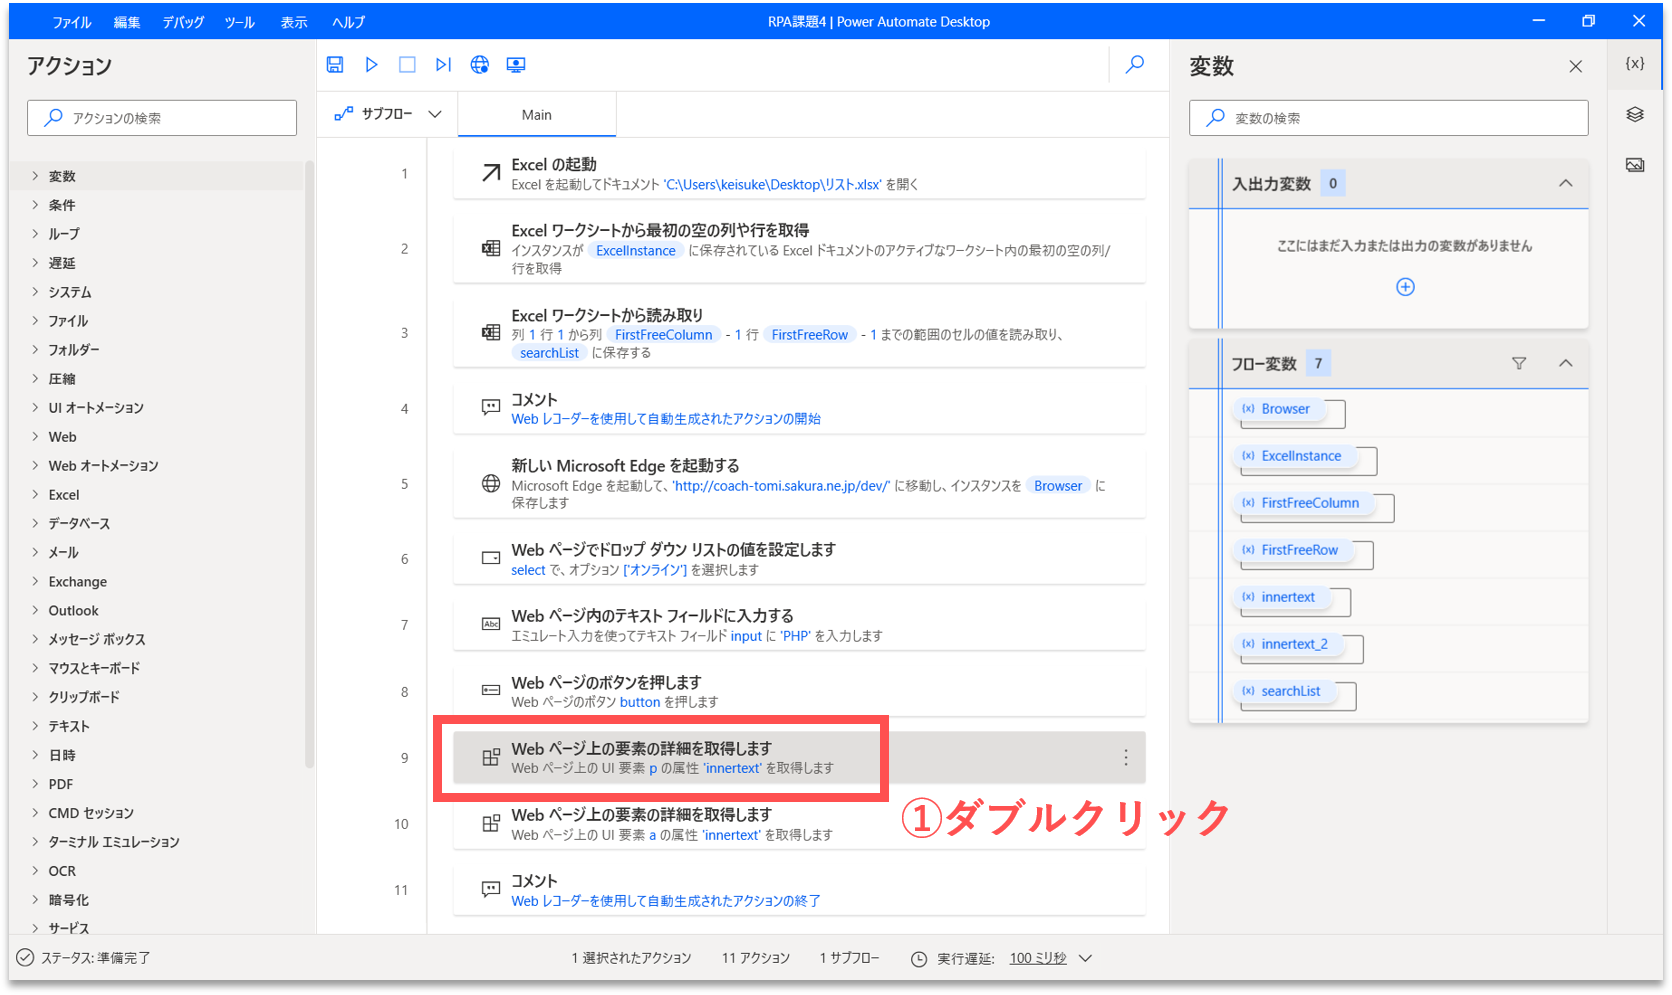Viewport: 1672px width, 995px height.
Task: Open the Web recorder globe icon
Action: pos(480,64)
